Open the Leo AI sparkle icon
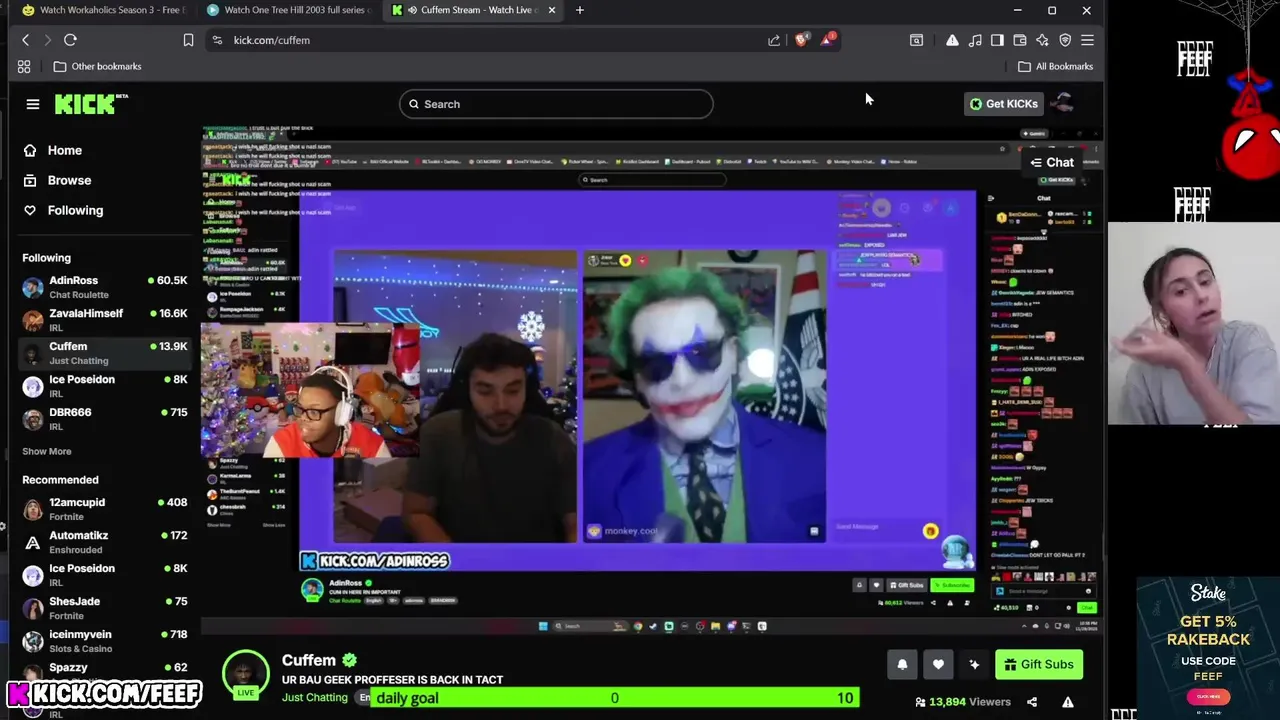 (x=1042, y=40)
